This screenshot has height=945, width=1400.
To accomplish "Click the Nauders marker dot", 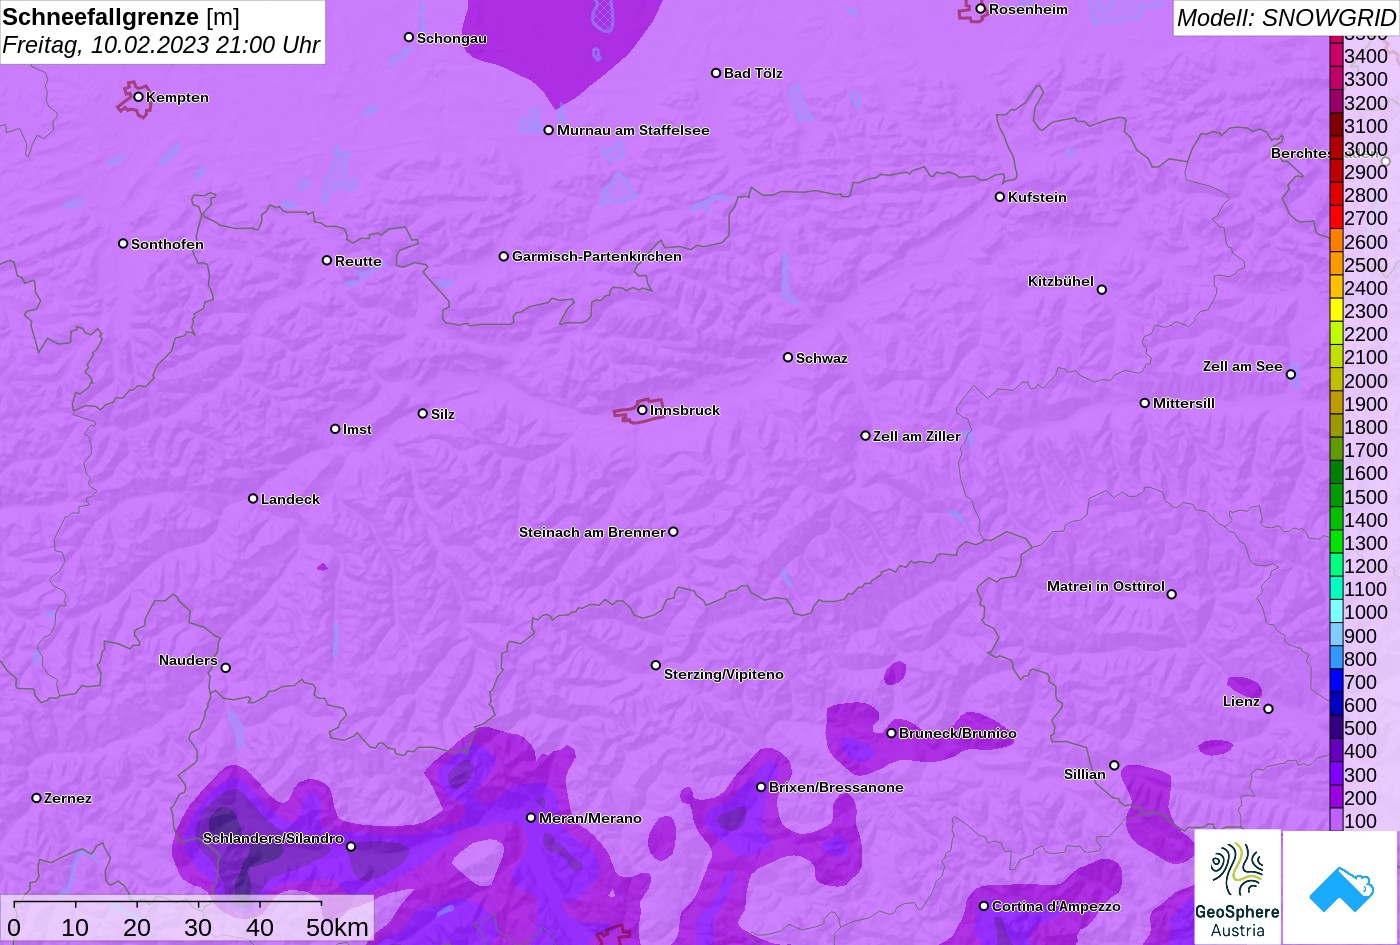I will (226, 668).
